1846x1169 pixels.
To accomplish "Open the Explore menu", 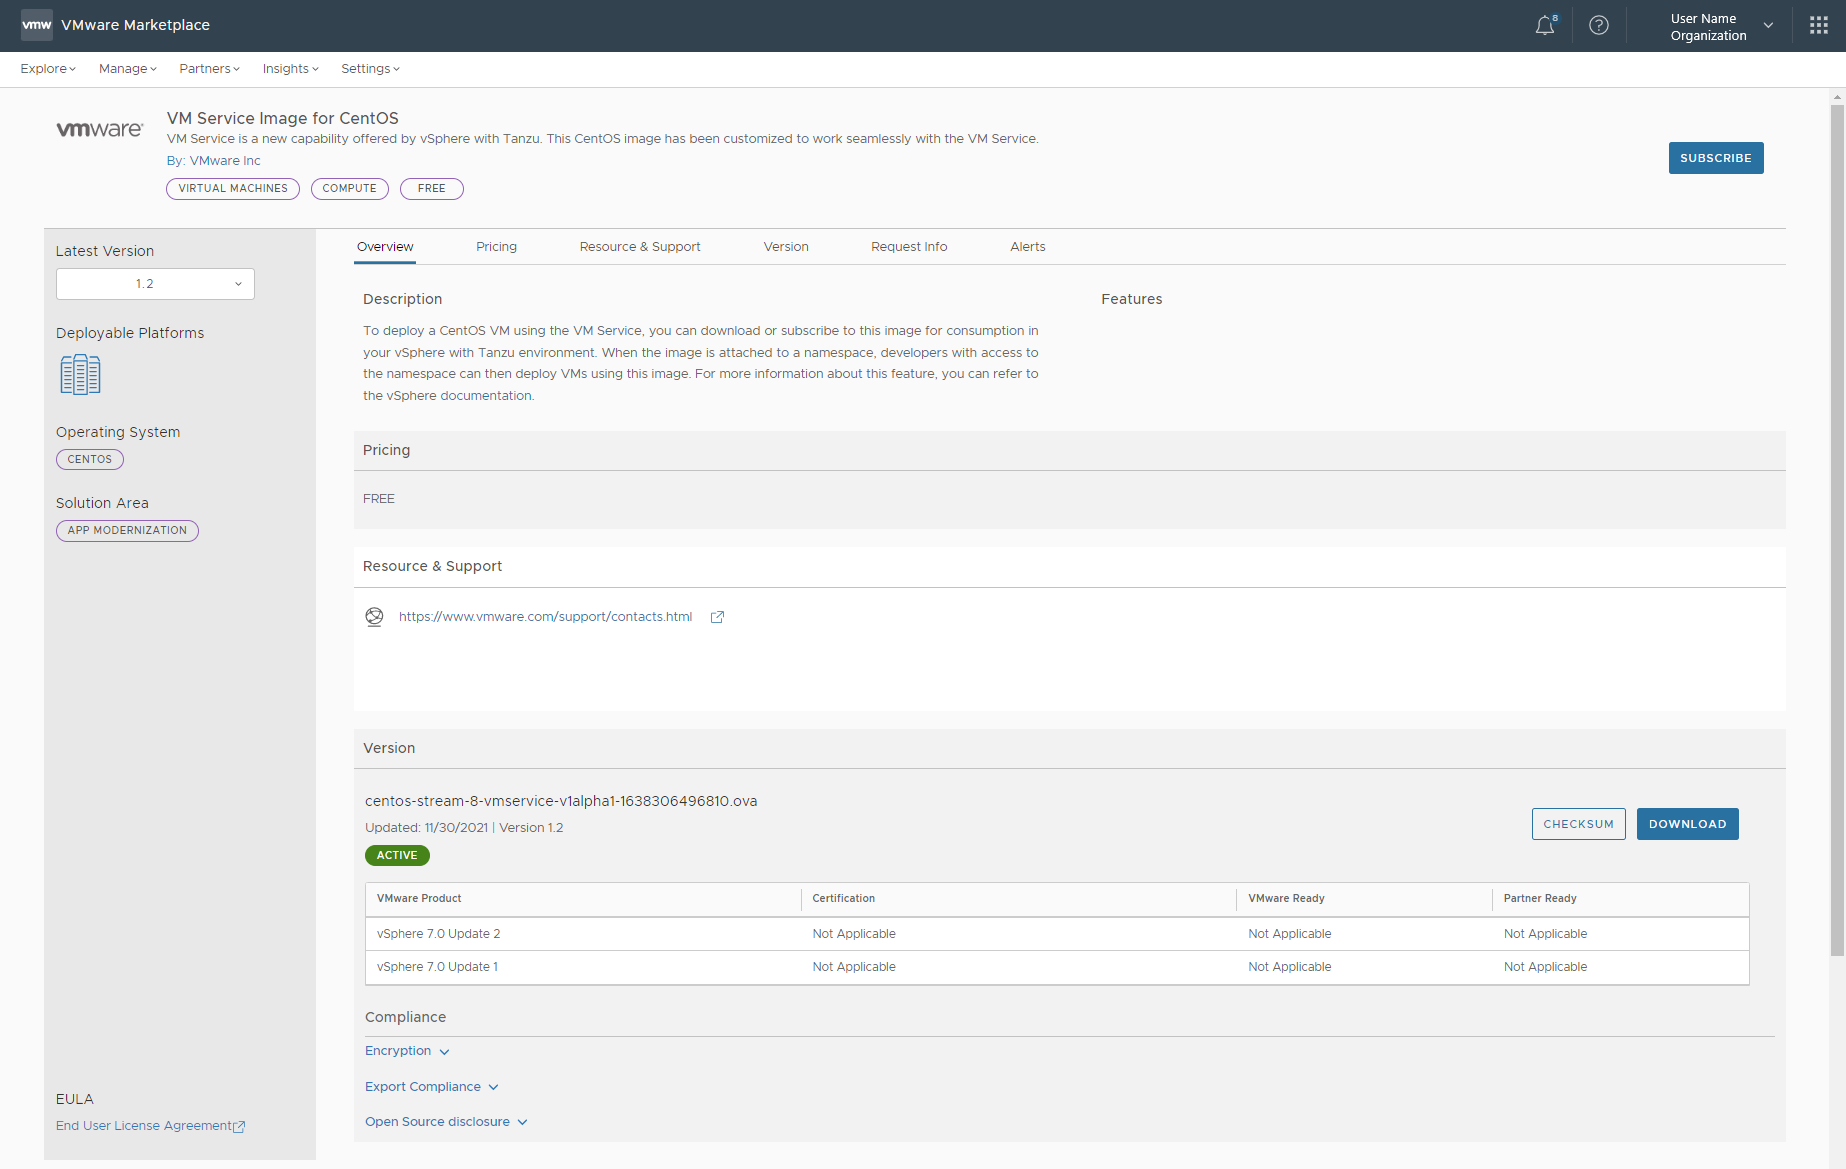I will [48, 69].
